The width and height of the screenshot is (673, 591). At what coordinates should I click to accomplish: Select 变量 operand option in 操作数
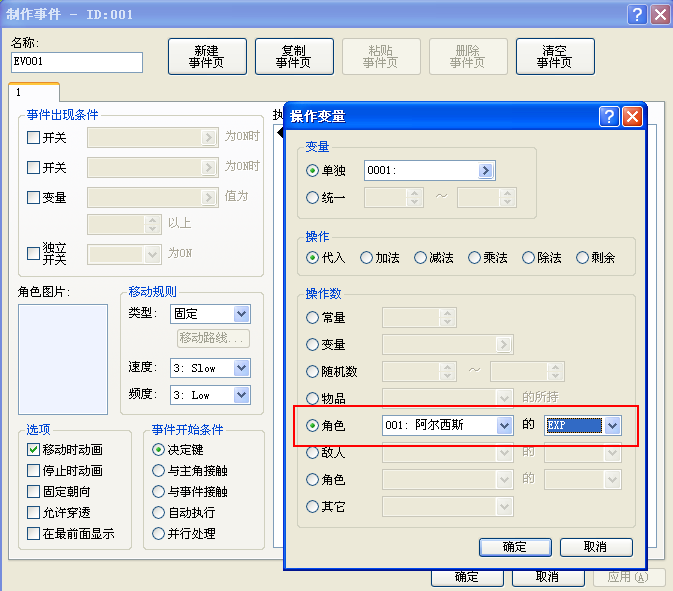[x=312, y=344]
